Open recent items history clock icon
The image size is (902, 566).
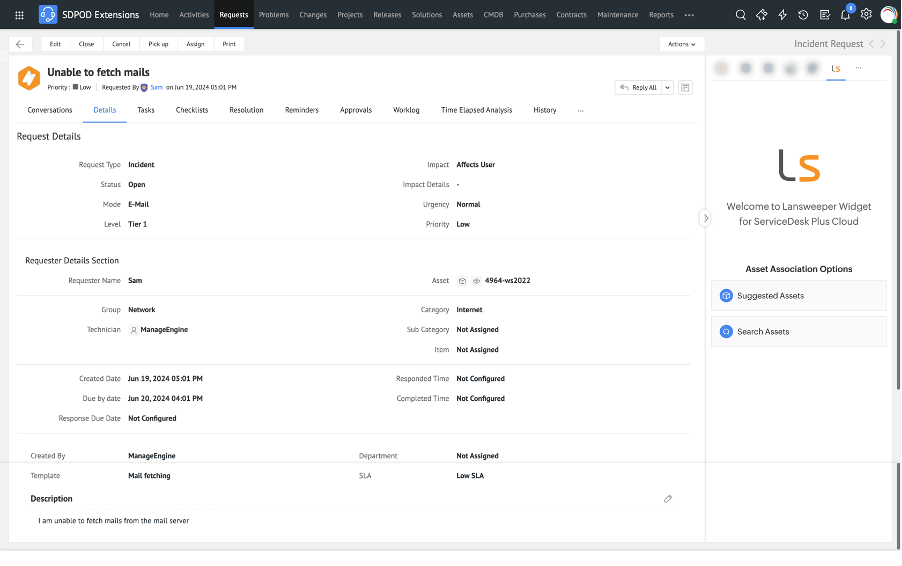coord(803,15)
